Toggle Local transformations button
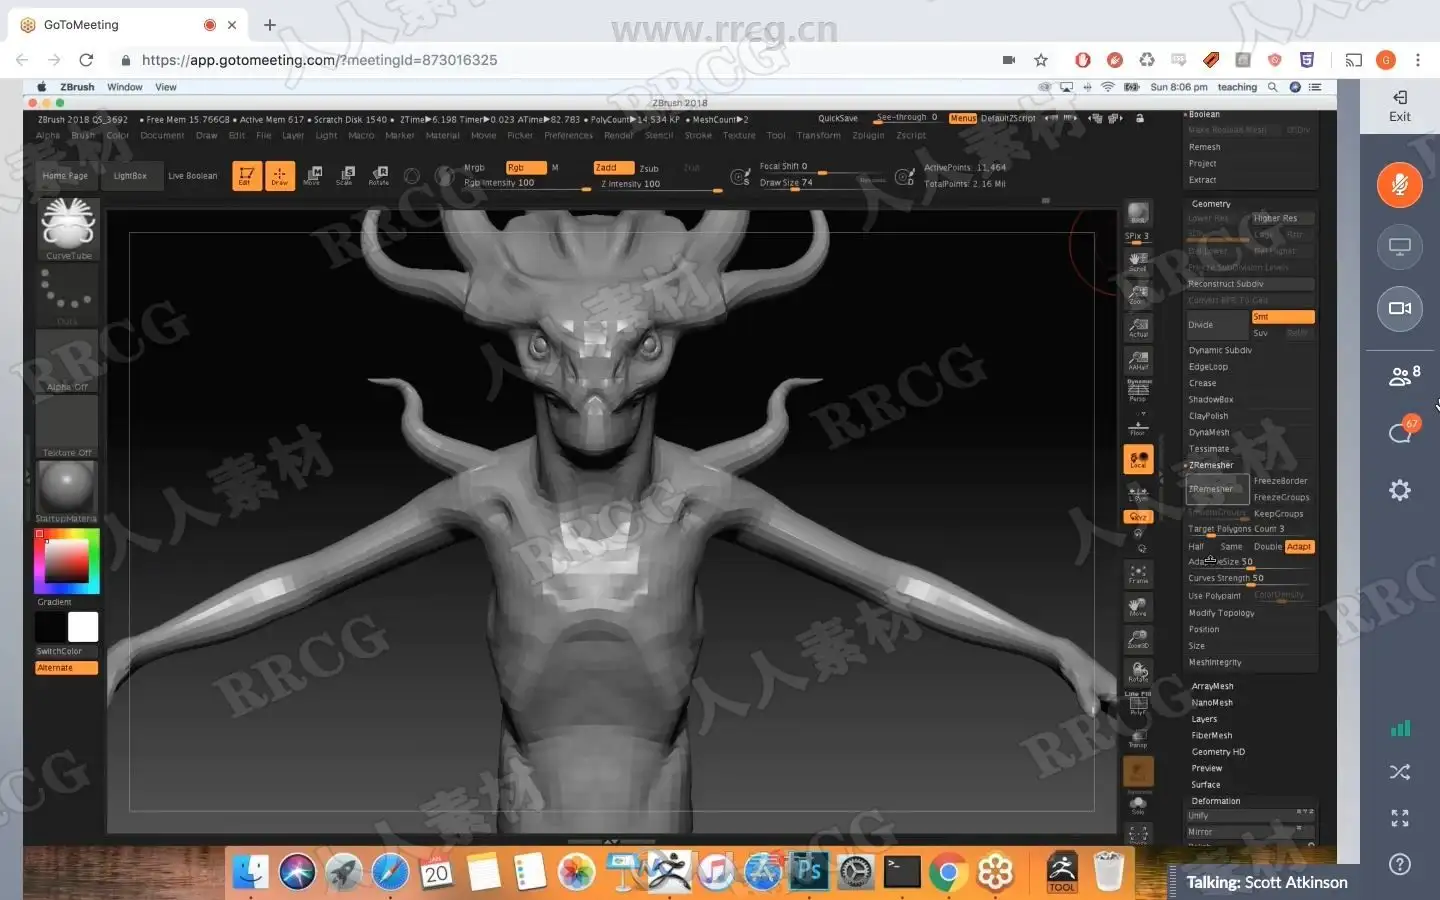Screen dimensions: 1440x900 [1138, 459]
